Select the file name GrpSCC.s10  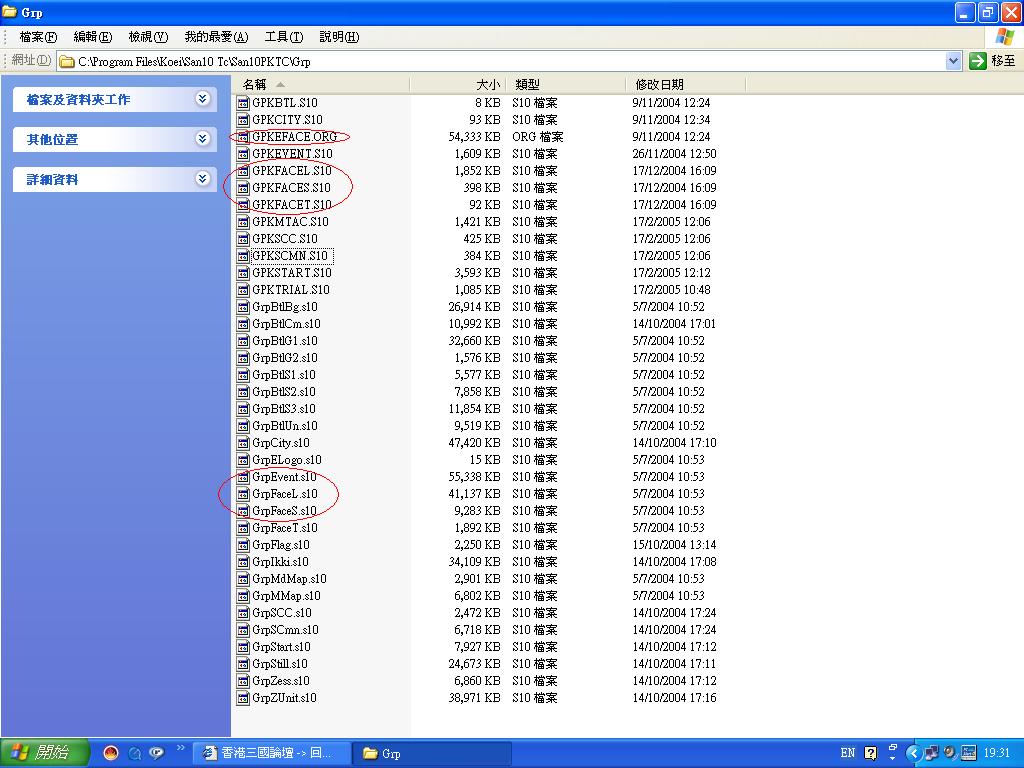coord(282,613)
